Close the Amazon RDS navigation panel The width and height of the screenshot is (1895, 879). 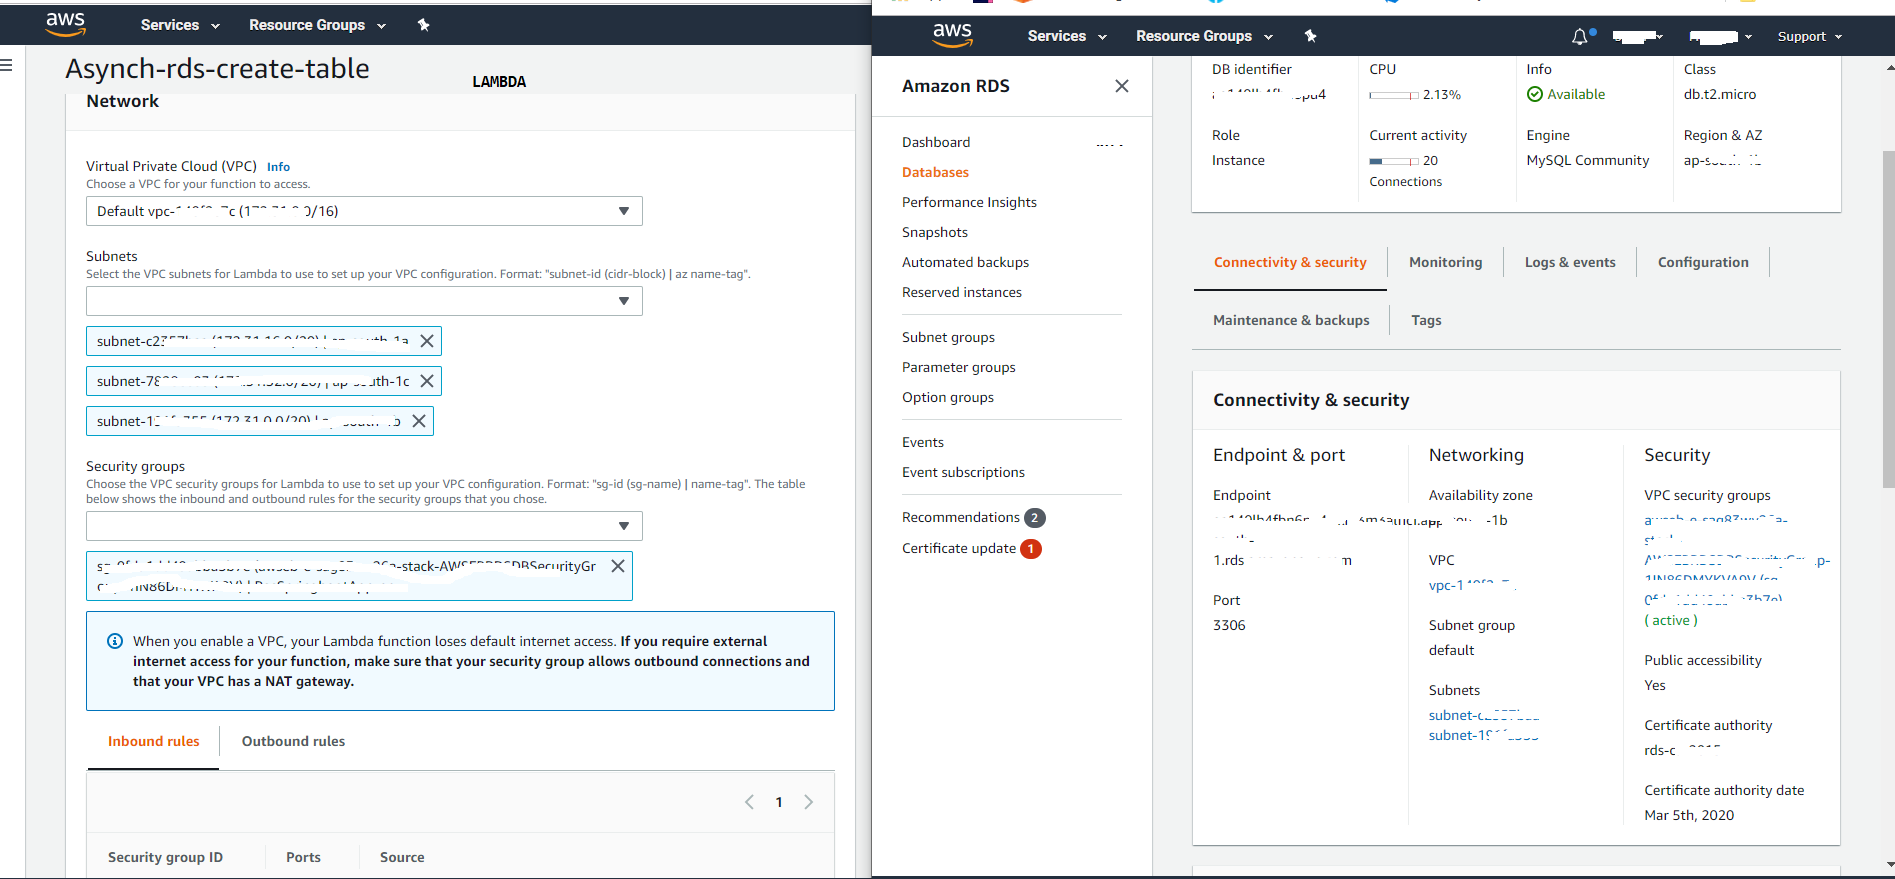[1122, 86]
